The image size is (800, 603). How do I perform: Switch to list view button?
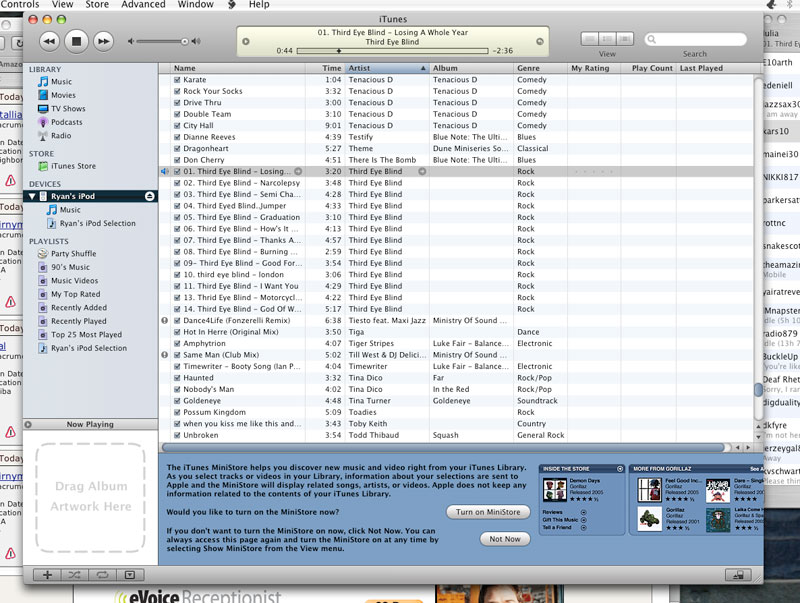pyautogui.click(x=590, y=39)
